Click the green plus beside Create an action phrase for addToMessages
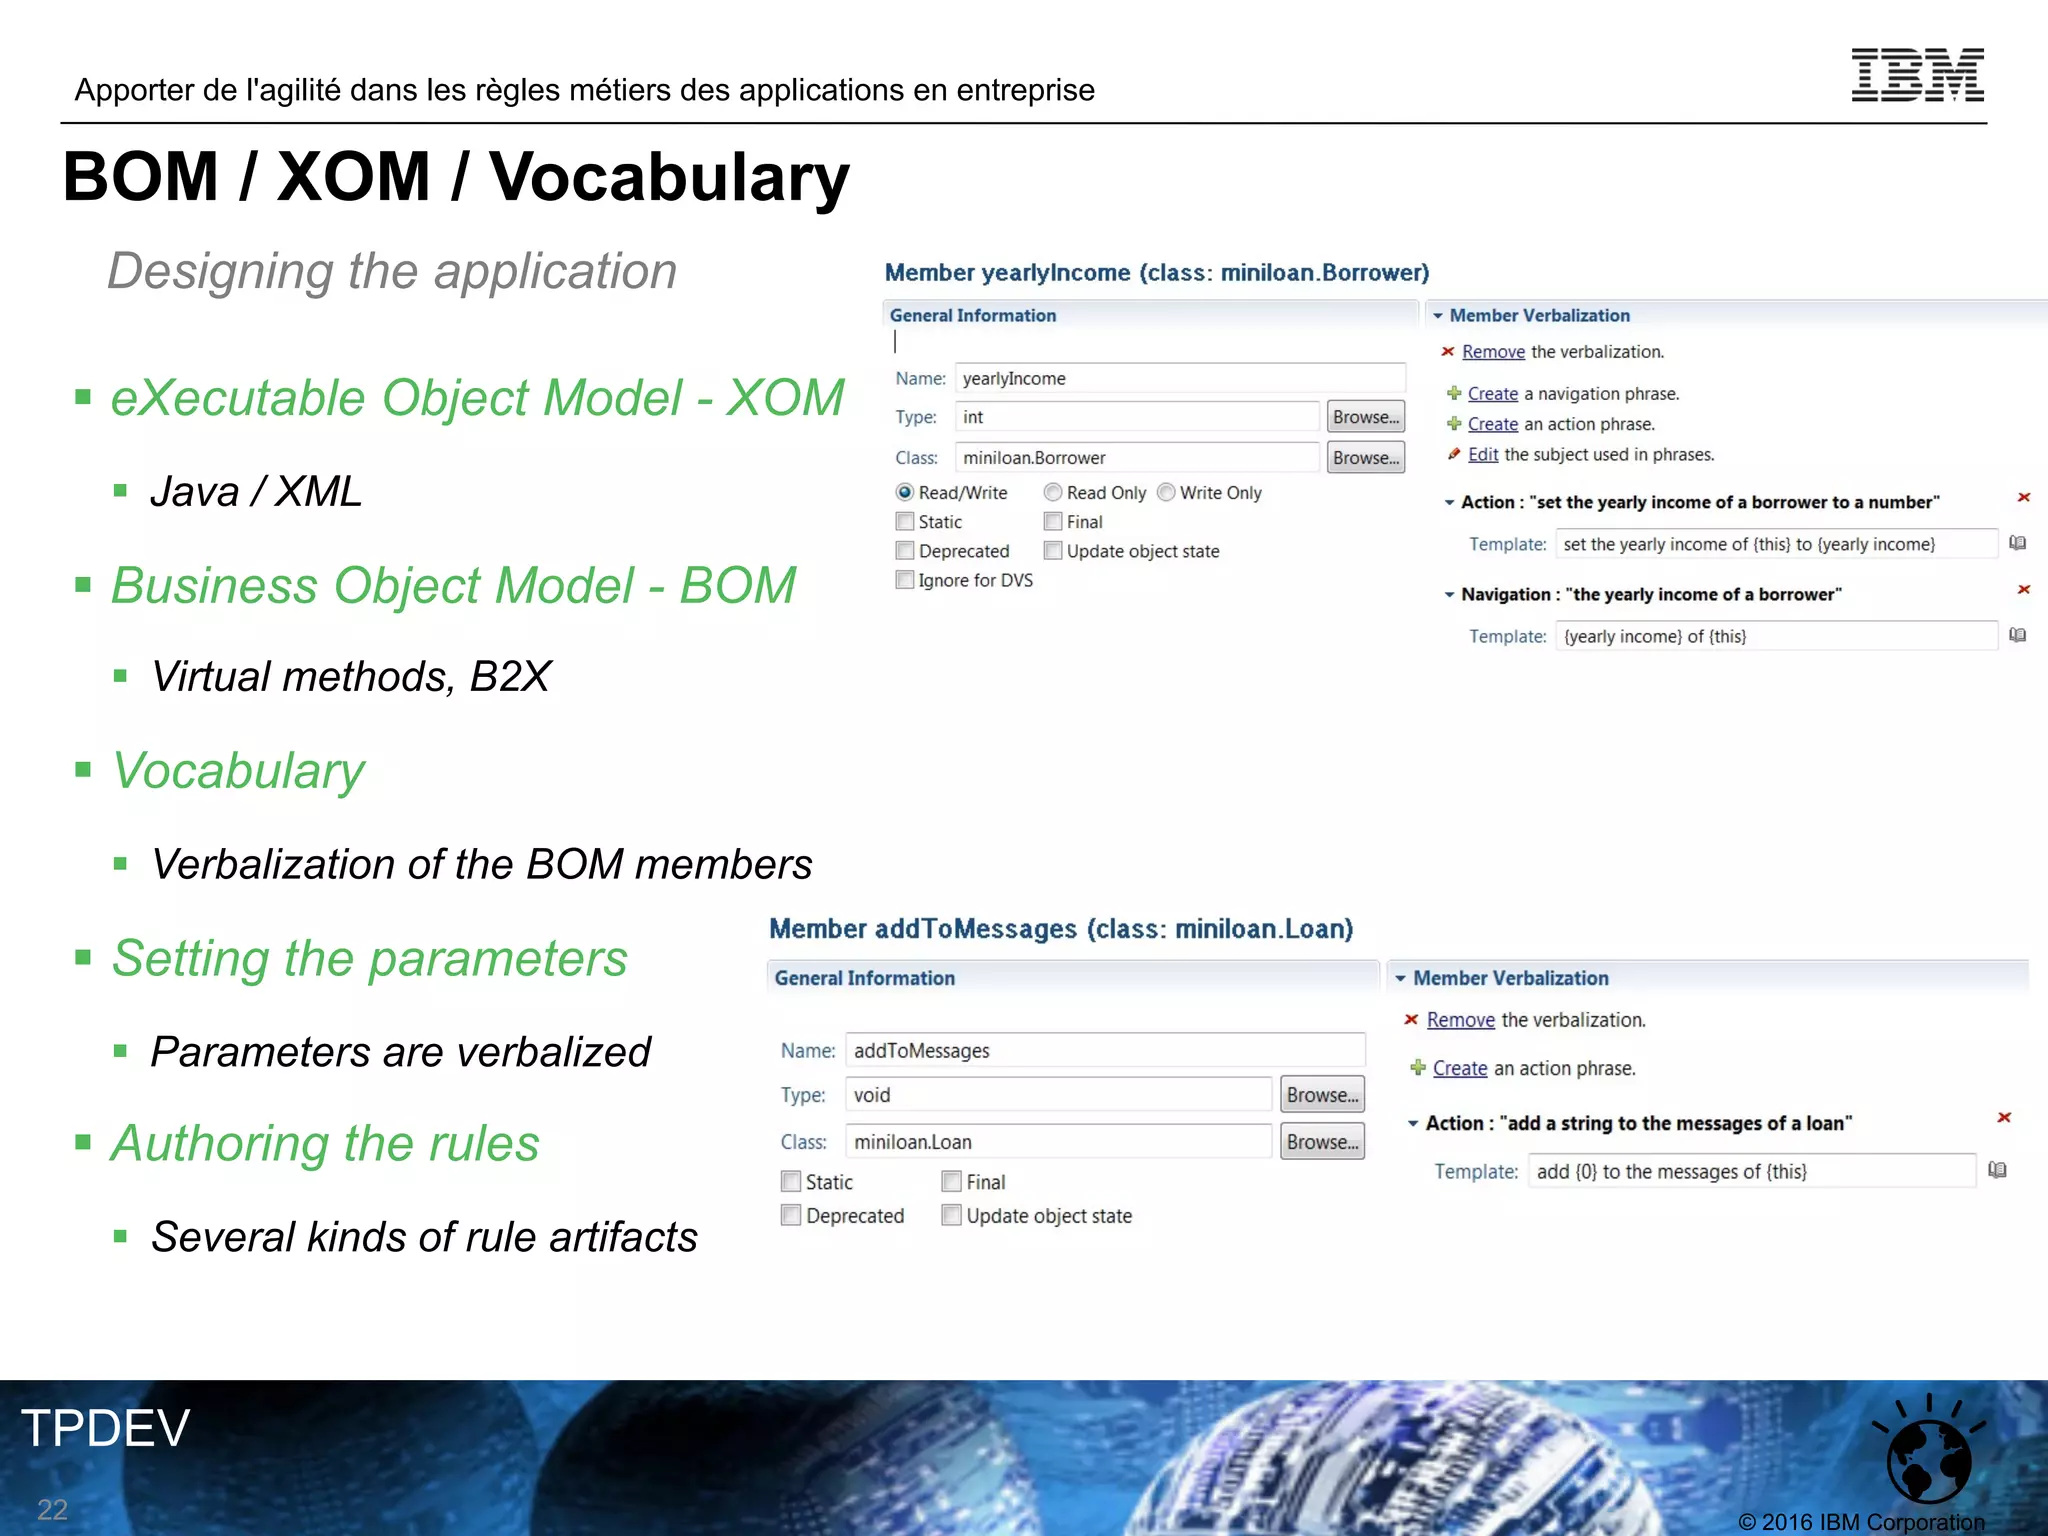The image size is (2048, 1536). click(x=1417, y=1067)
